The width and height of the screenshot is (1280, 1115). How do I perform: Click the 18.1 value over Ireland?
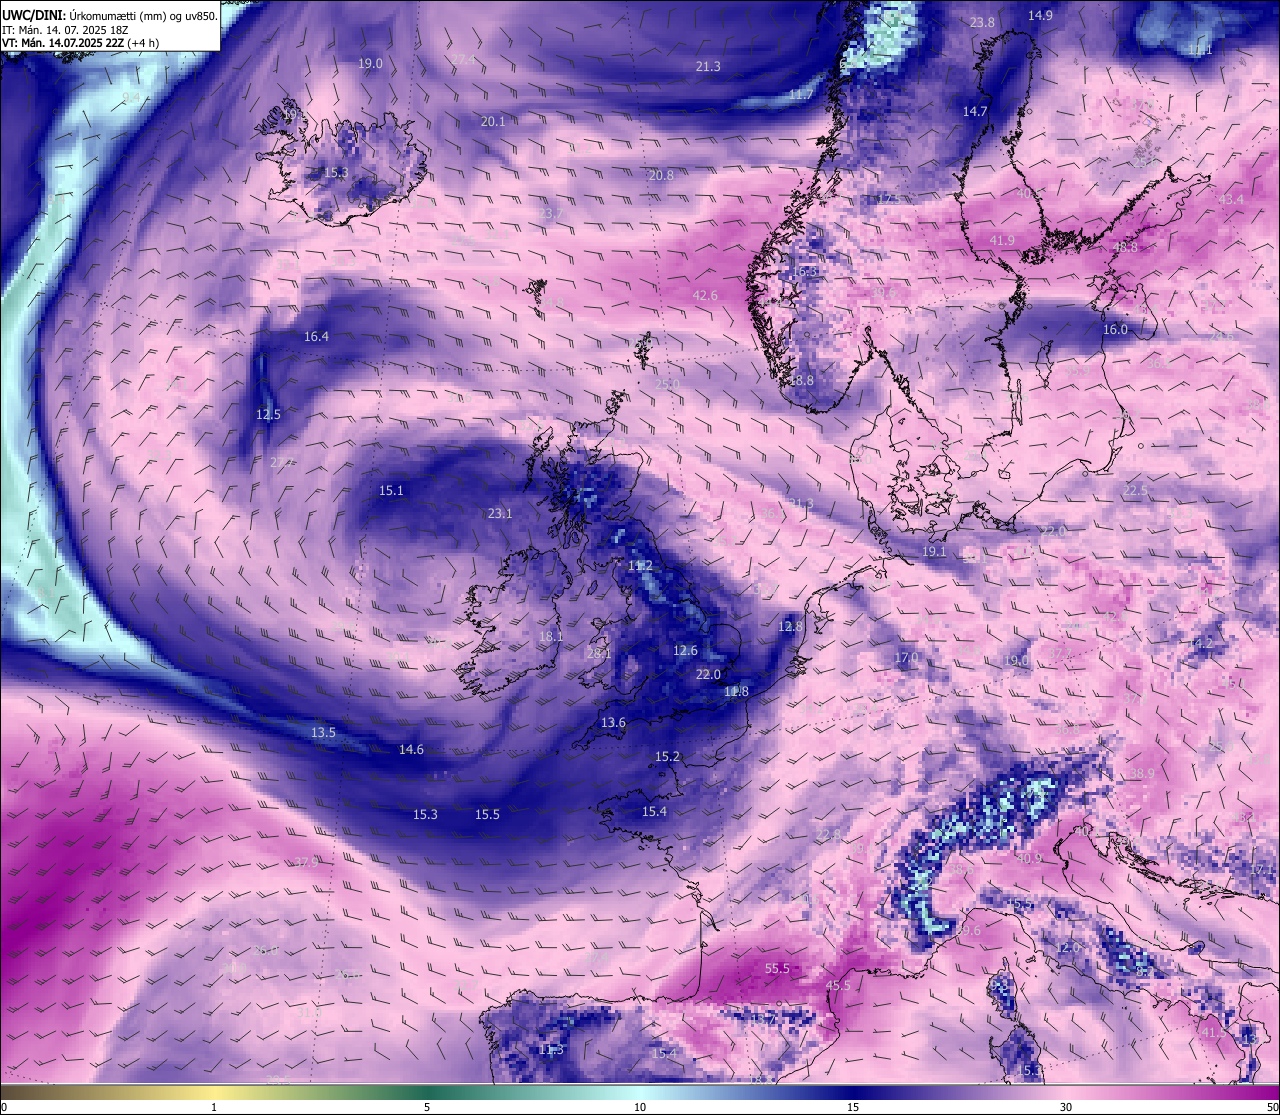[551, 637]
